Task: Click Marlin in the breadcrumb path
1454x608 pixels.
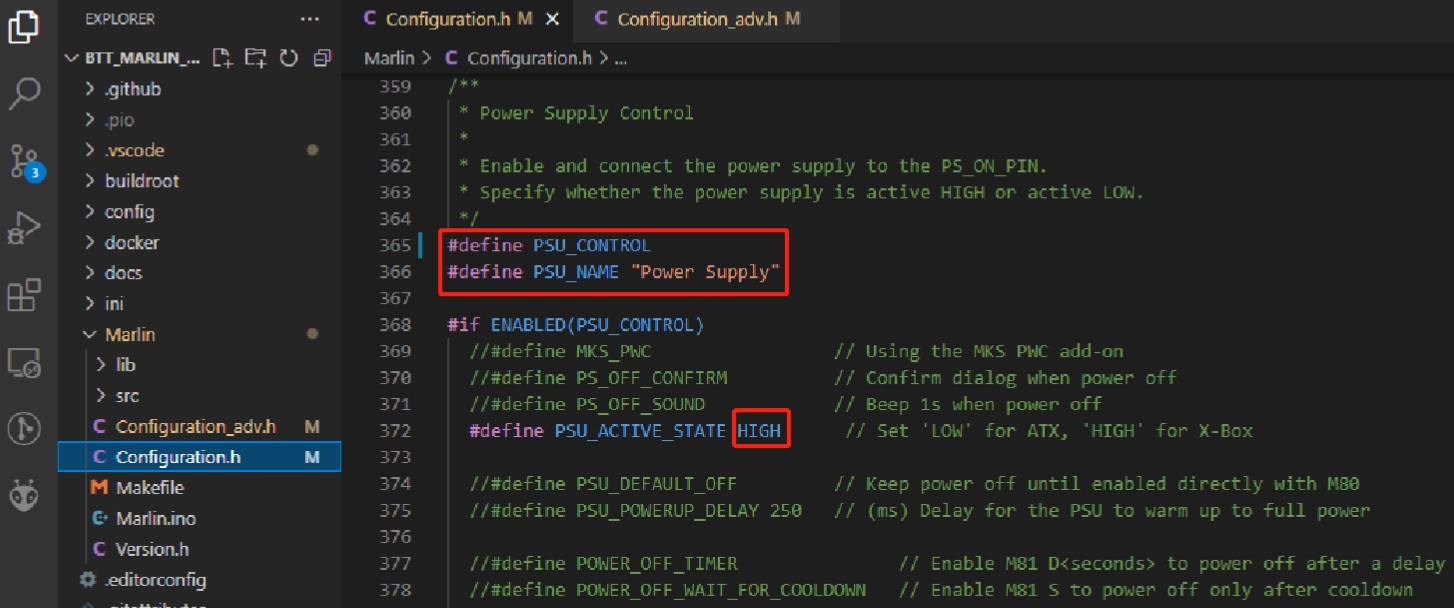Action: pyautogui.click(x=389, y=58)
